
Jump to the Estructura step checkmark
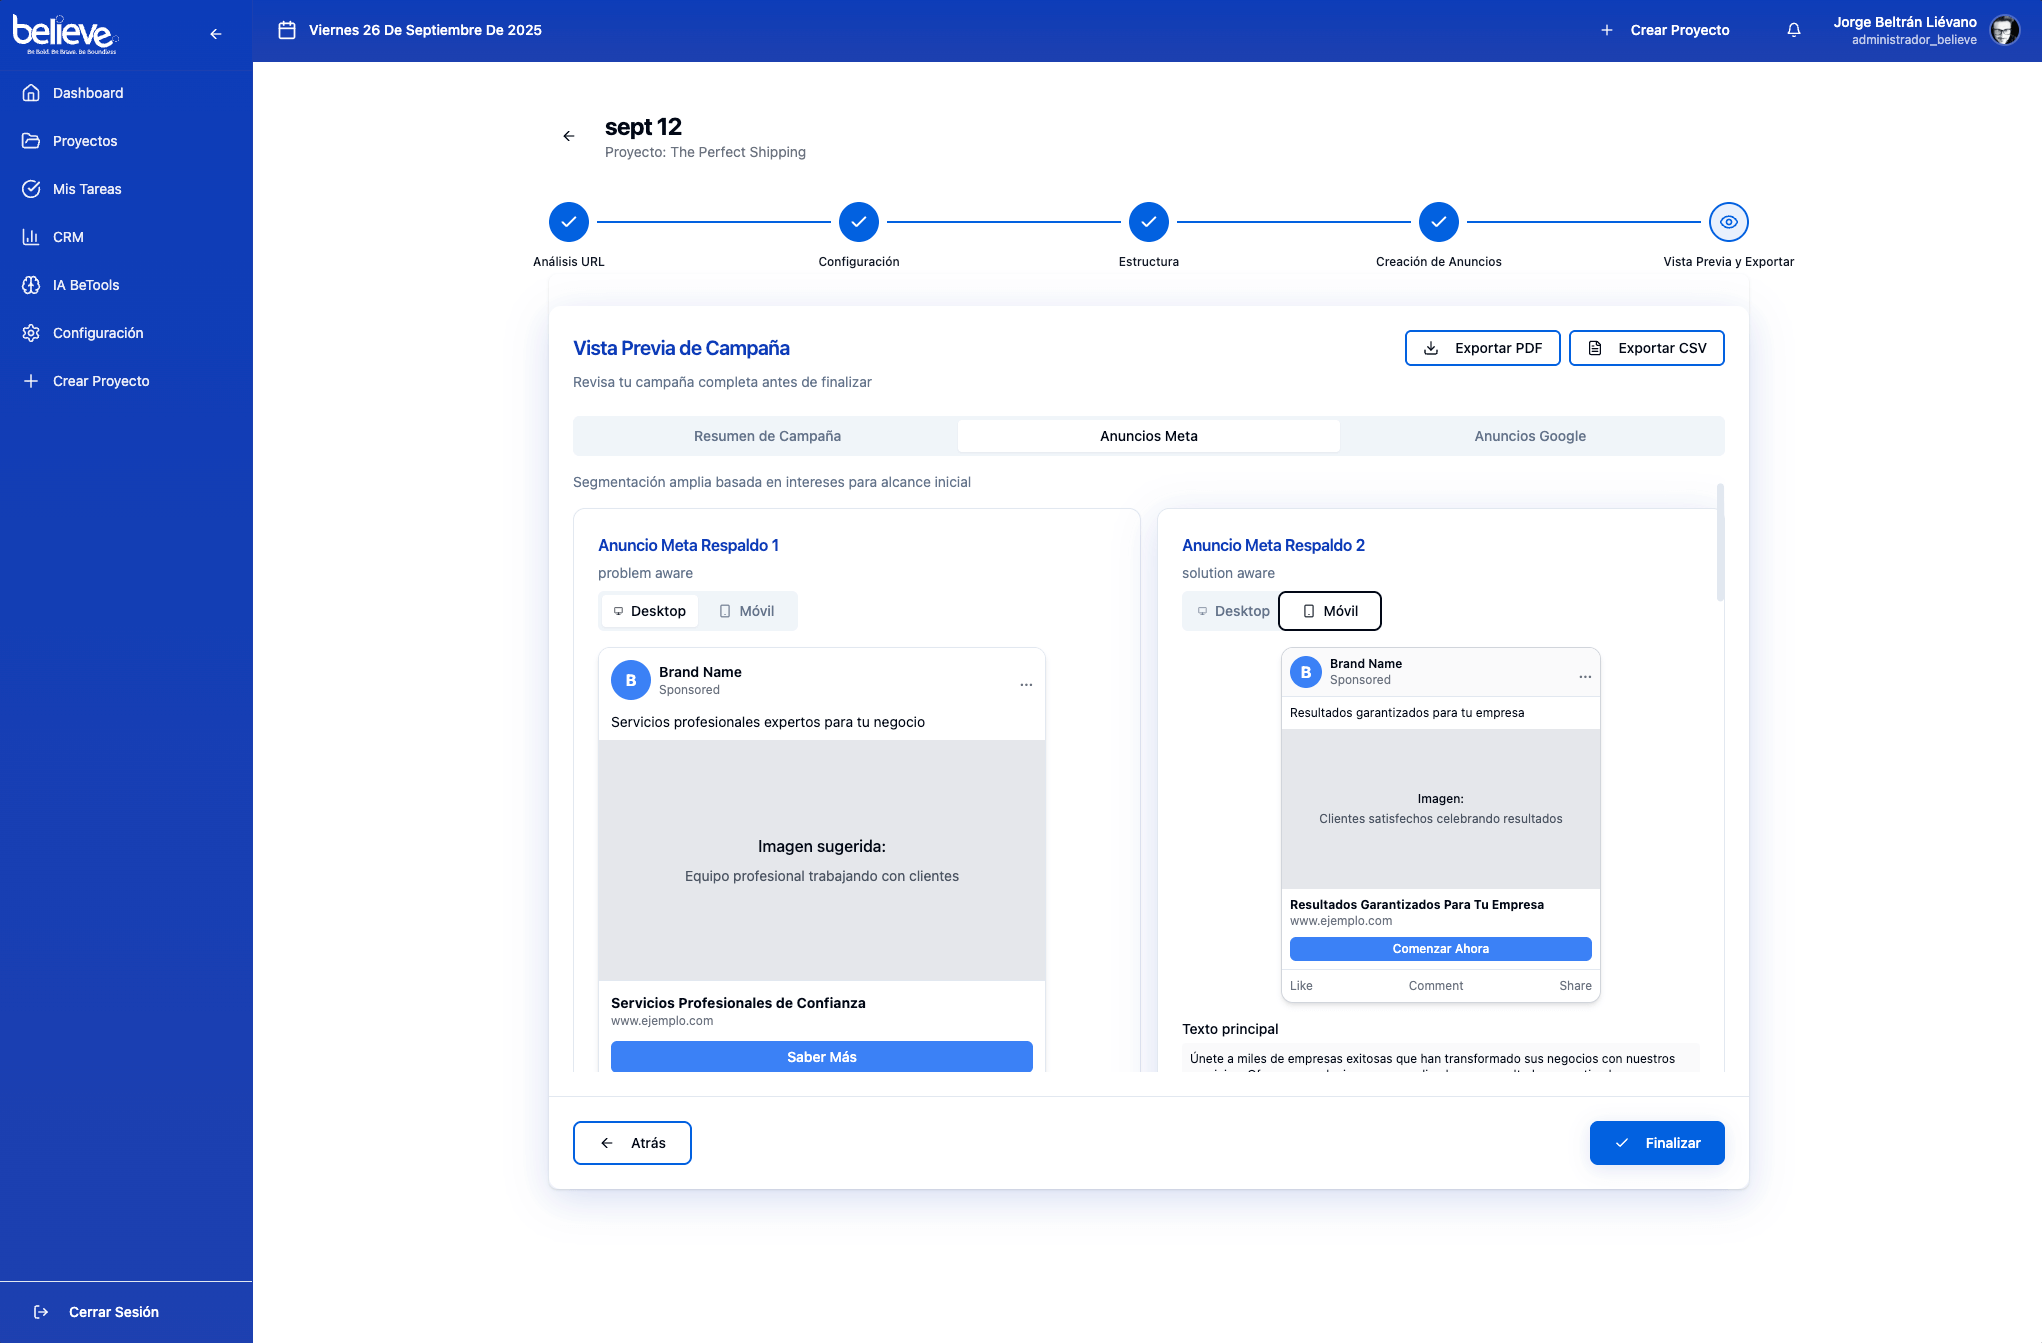[x=1148, y=222]
